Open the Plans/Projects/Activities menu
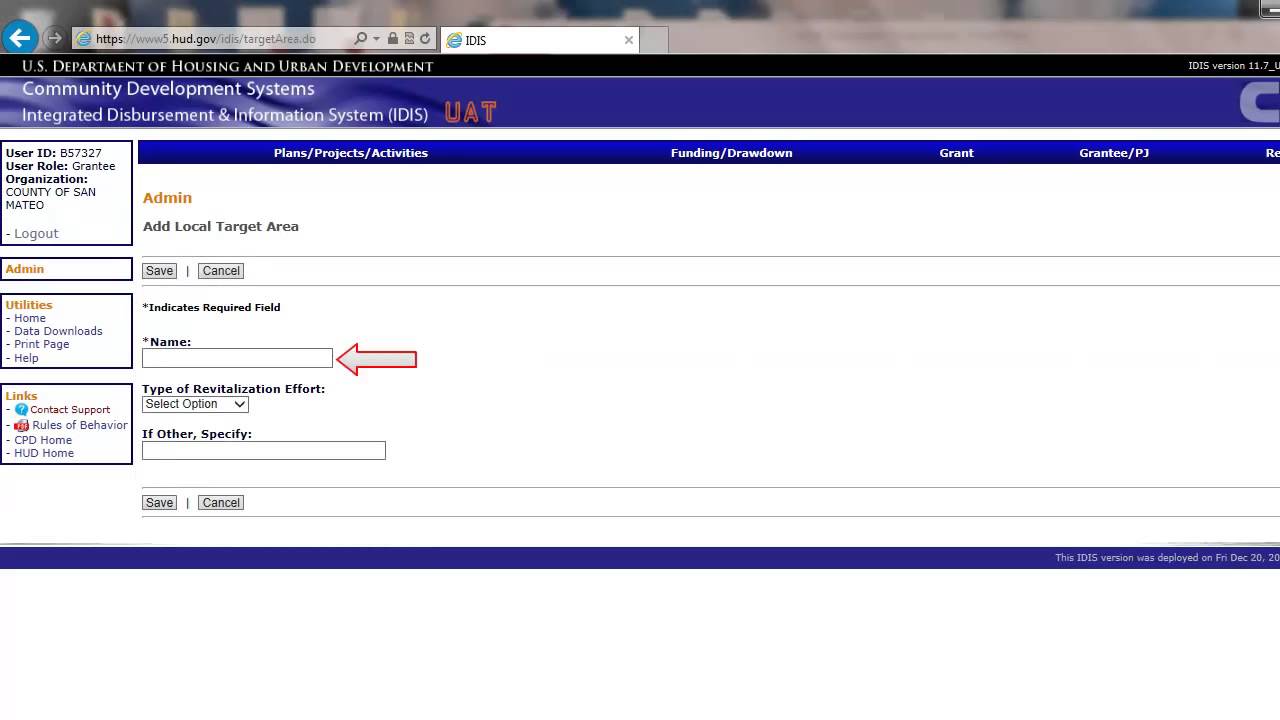The width and height of the screenshot is (1280, 720). point(350,153)
